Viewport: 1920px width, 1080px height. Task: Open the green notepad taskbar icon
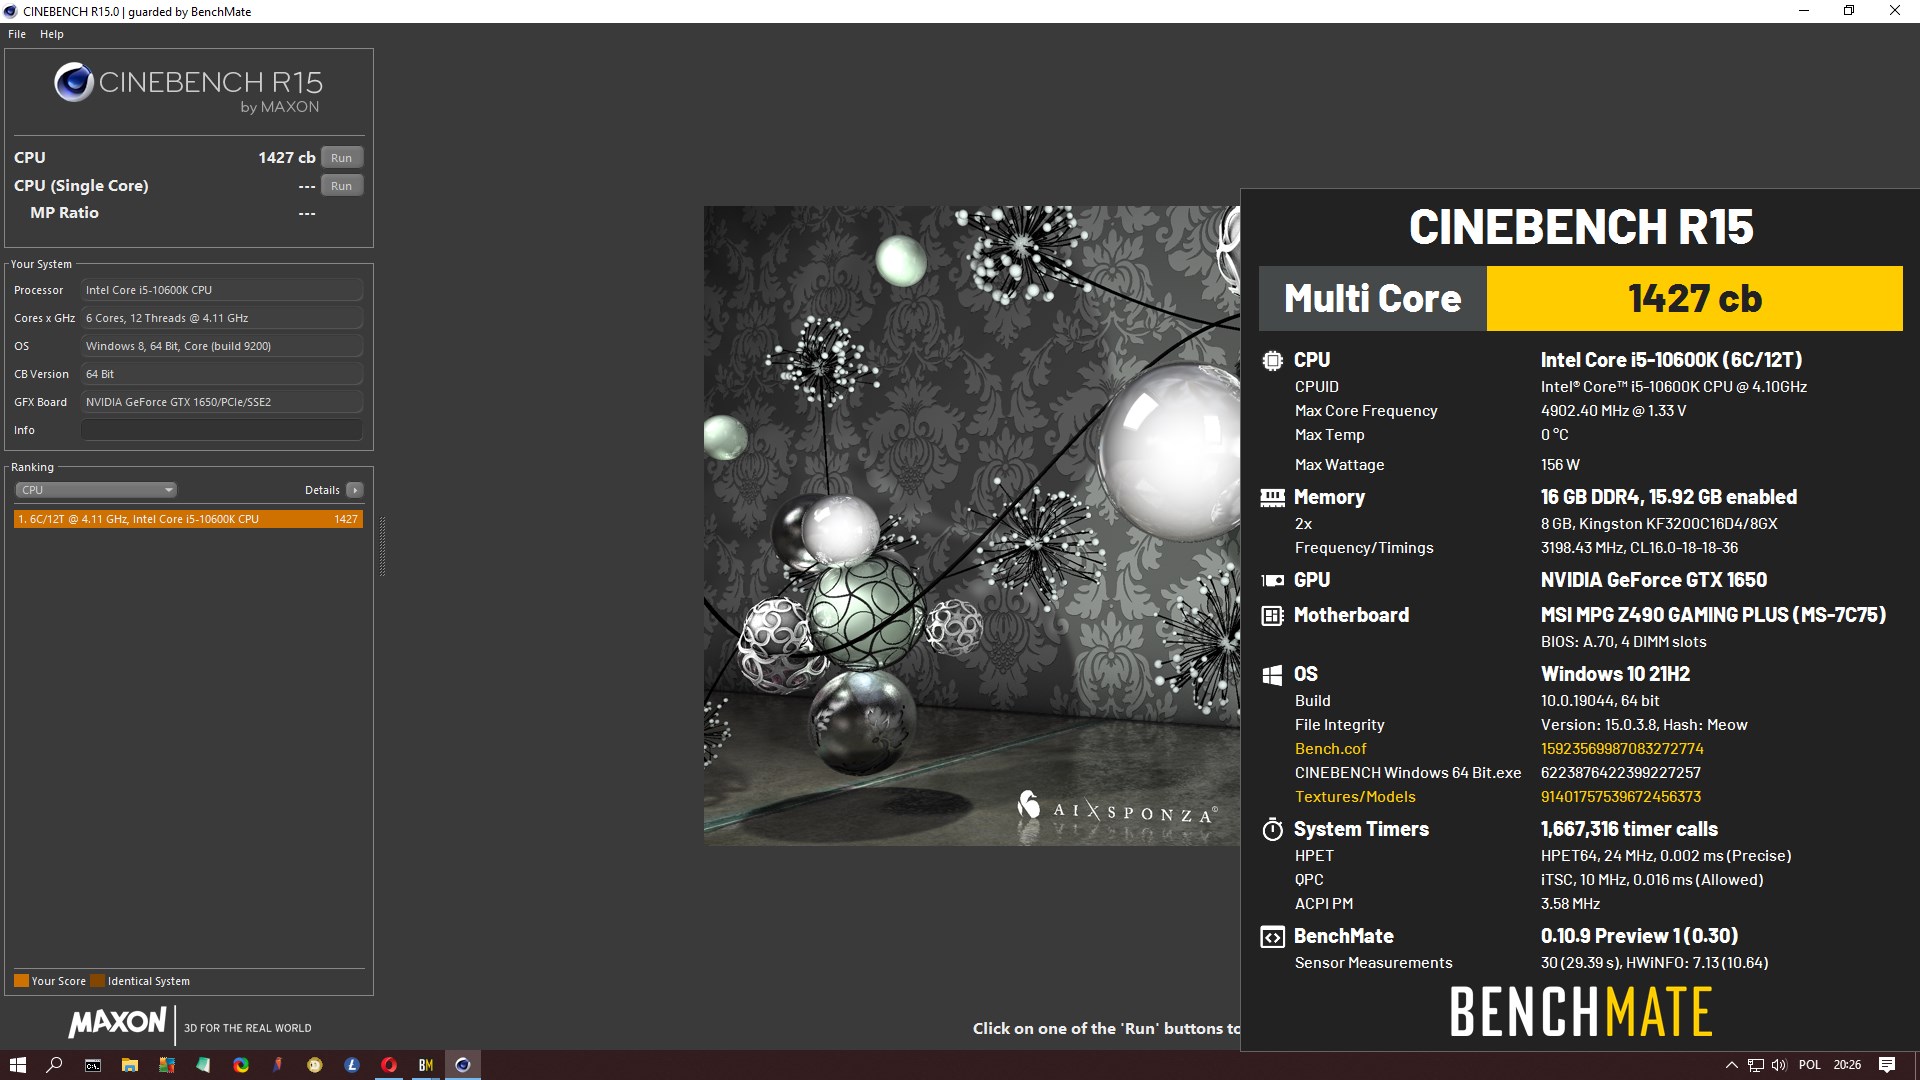203,1065
